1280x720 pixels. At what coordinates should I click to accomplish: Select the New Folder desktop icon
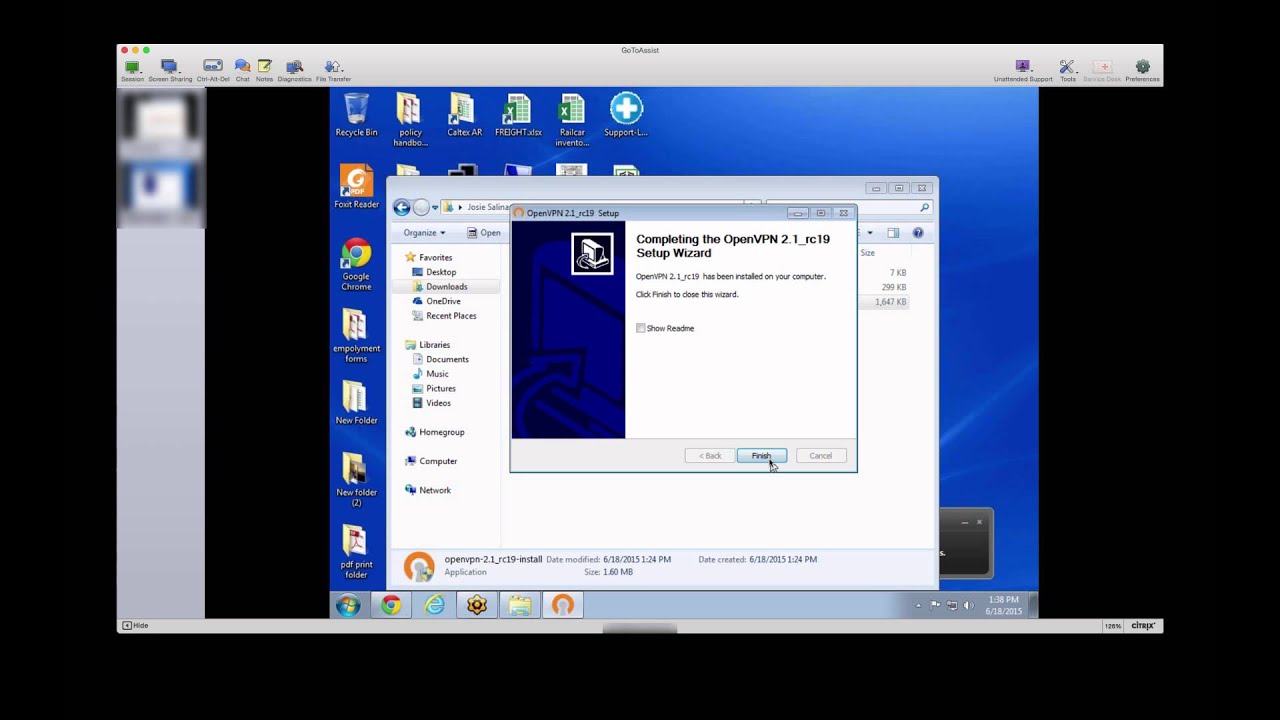[x=356, y=403]
